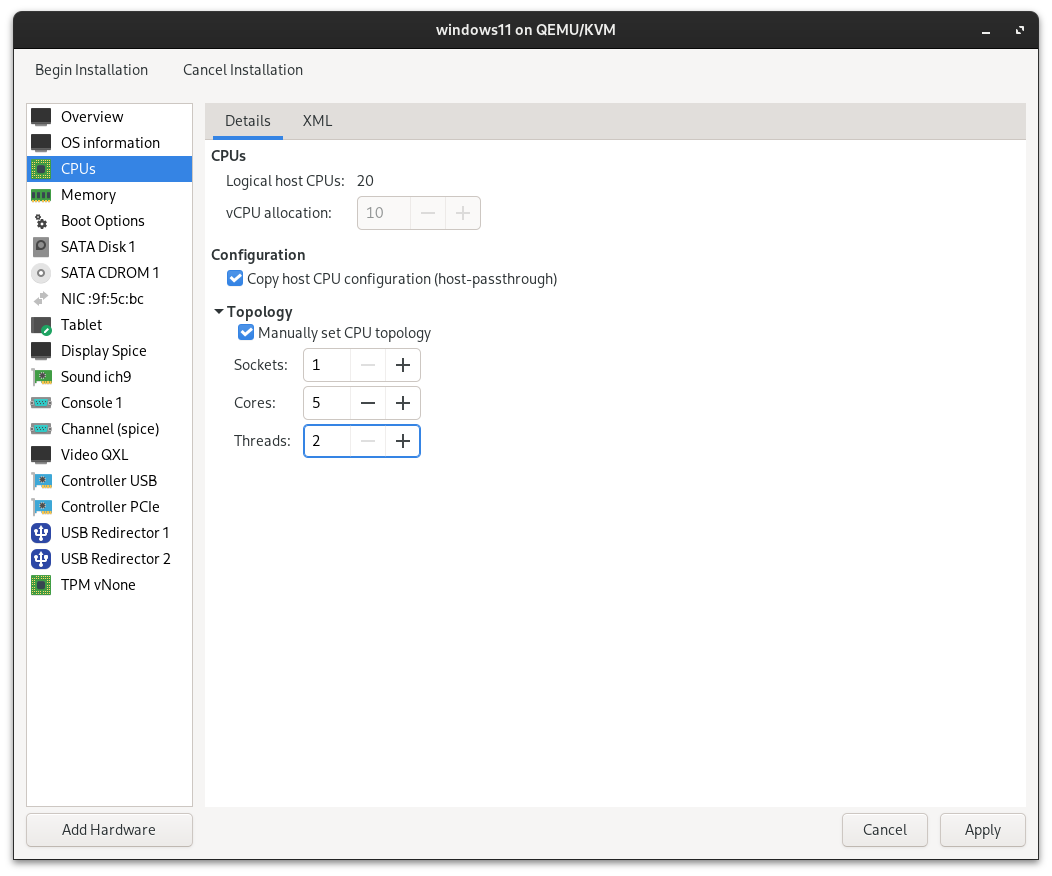Click the Channel (spice) port icon
This screenshot has width=1052, height=876.
click(41, 429)
